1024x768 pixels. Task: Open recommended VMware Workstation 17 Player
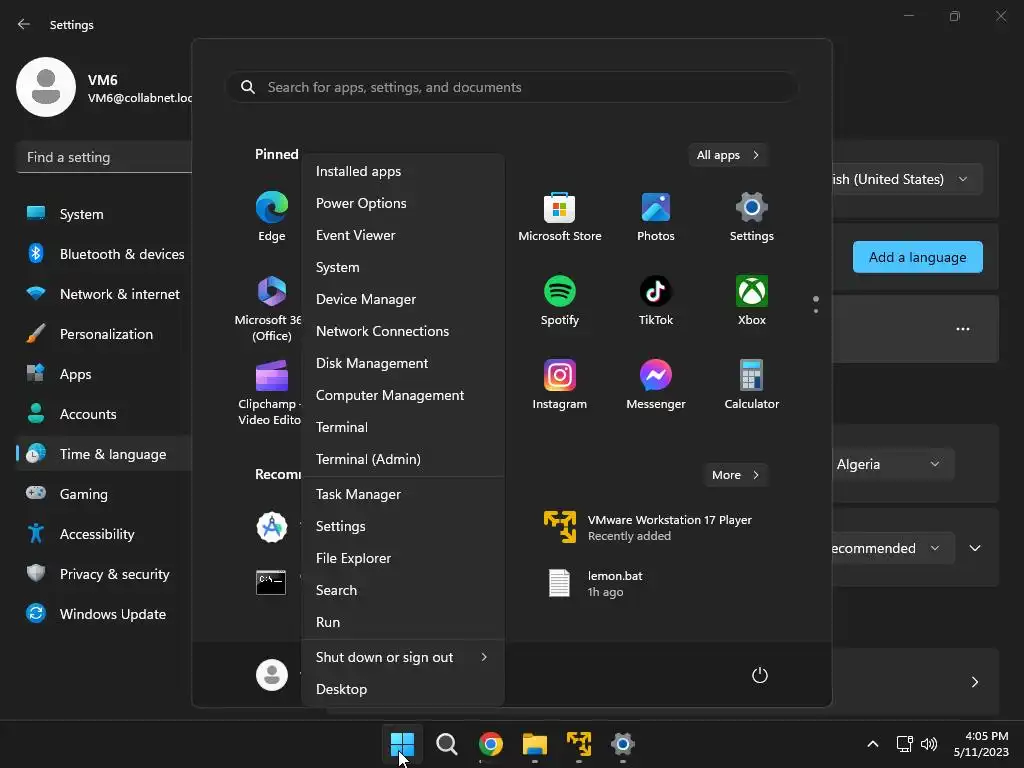coord(648,527)
